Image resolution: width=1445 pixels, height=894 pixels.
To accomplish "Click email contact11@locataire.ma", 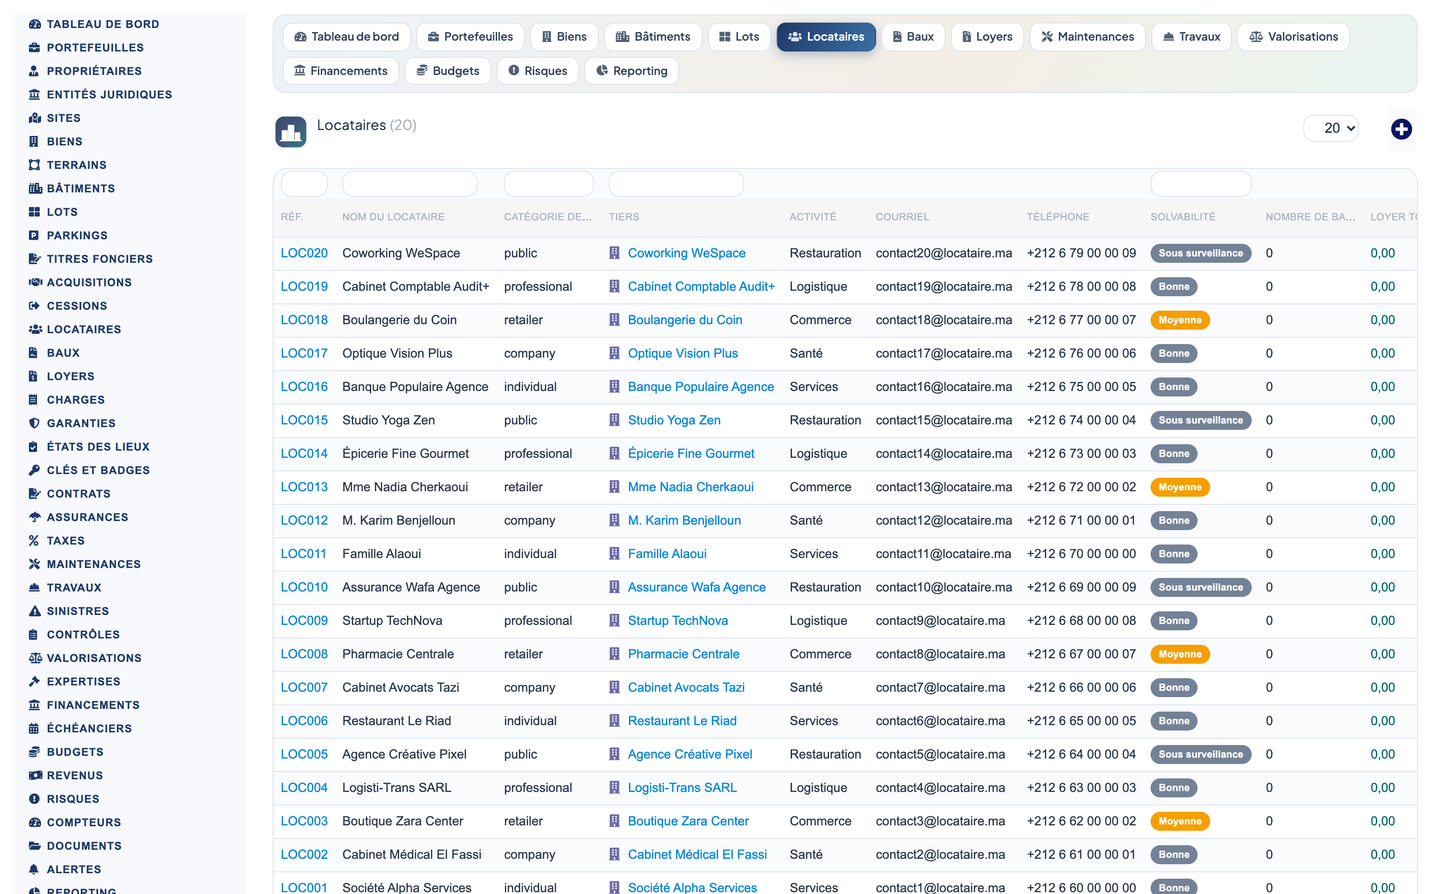I will coord(943,554).
